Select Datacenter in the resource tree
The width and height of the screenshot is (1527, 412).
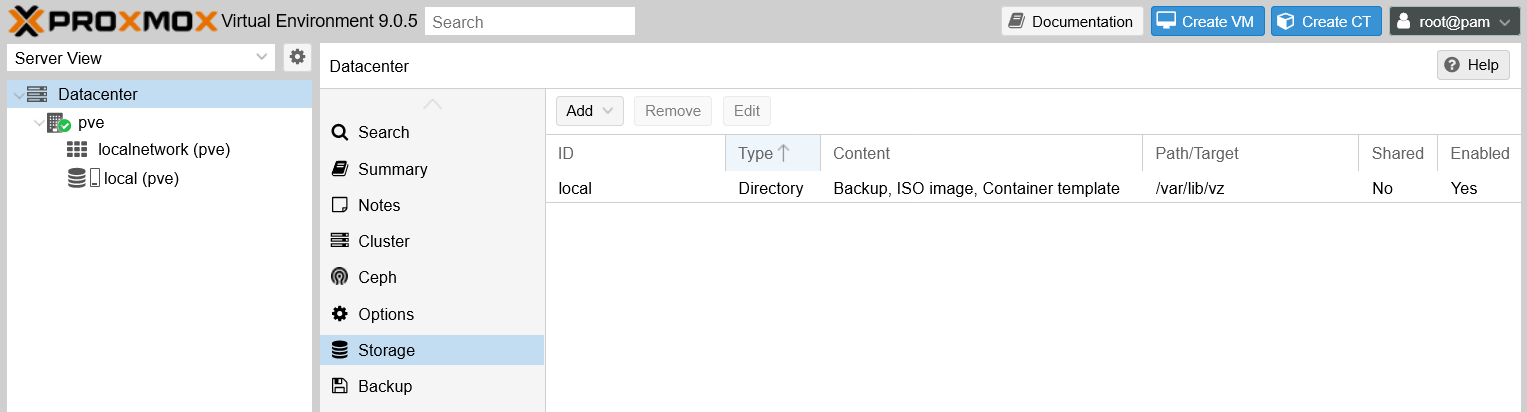coord(97,94)
